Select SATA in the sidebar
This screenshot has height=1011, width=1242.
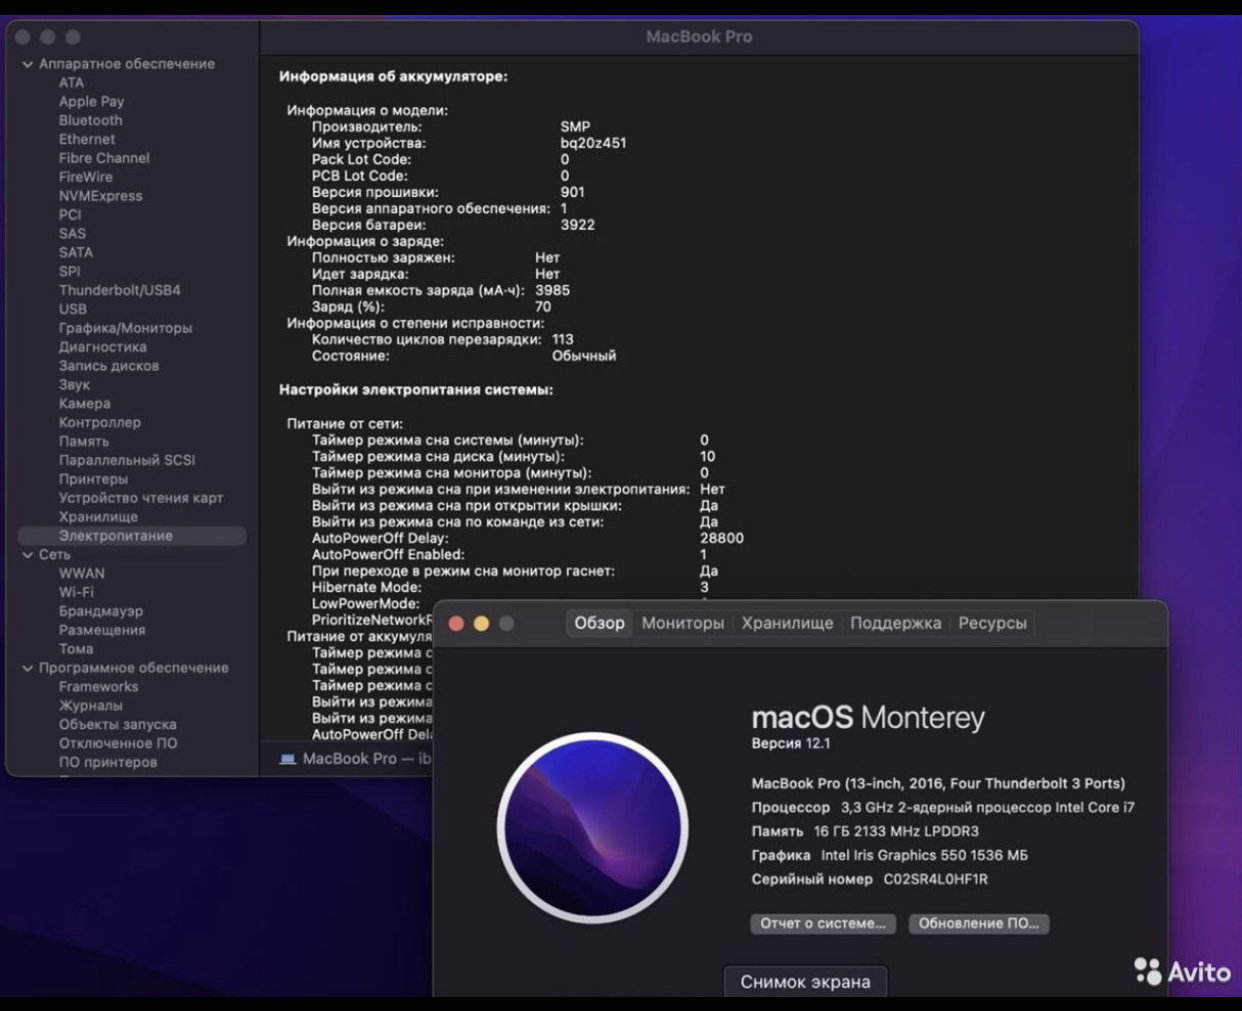(x=75, y=253)
